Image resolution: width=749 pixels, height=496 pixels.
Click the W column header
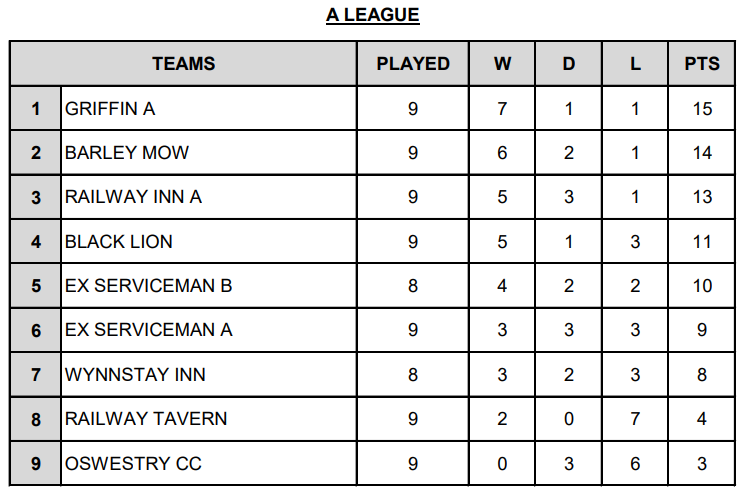tap(502, 64)
